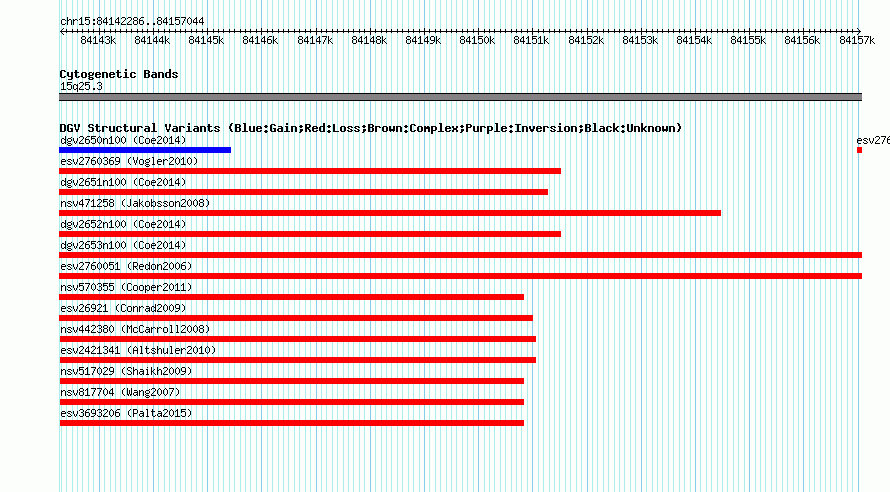Select the 15q25.3 band label
Image resolution: width=890 pixels, height=492 pixels.
[81, 86]
